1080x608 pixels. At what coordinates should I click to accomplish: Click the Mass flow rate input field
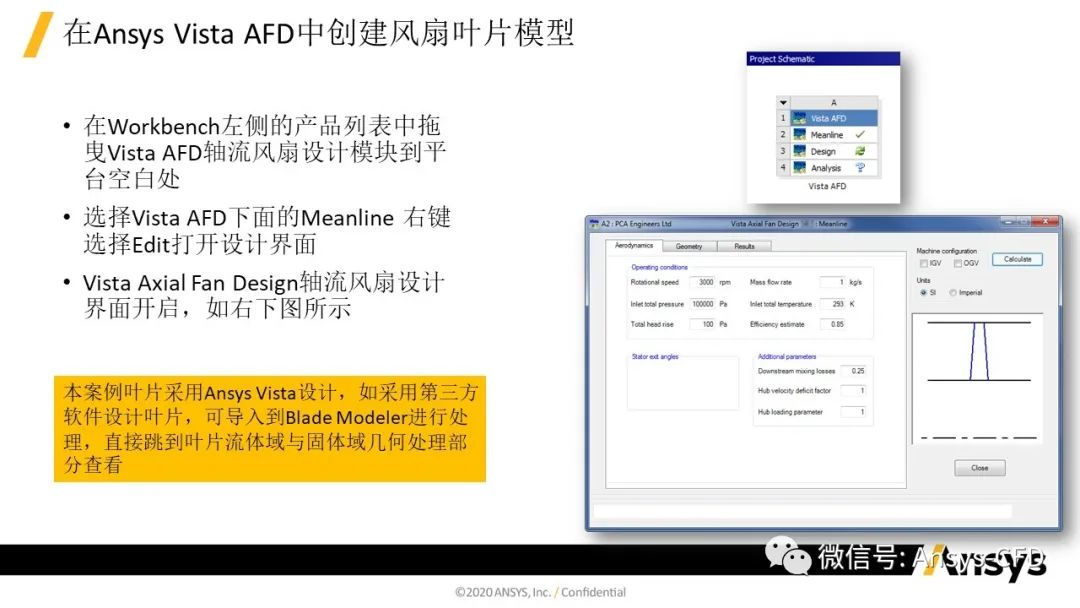click(x=833, y=282)
